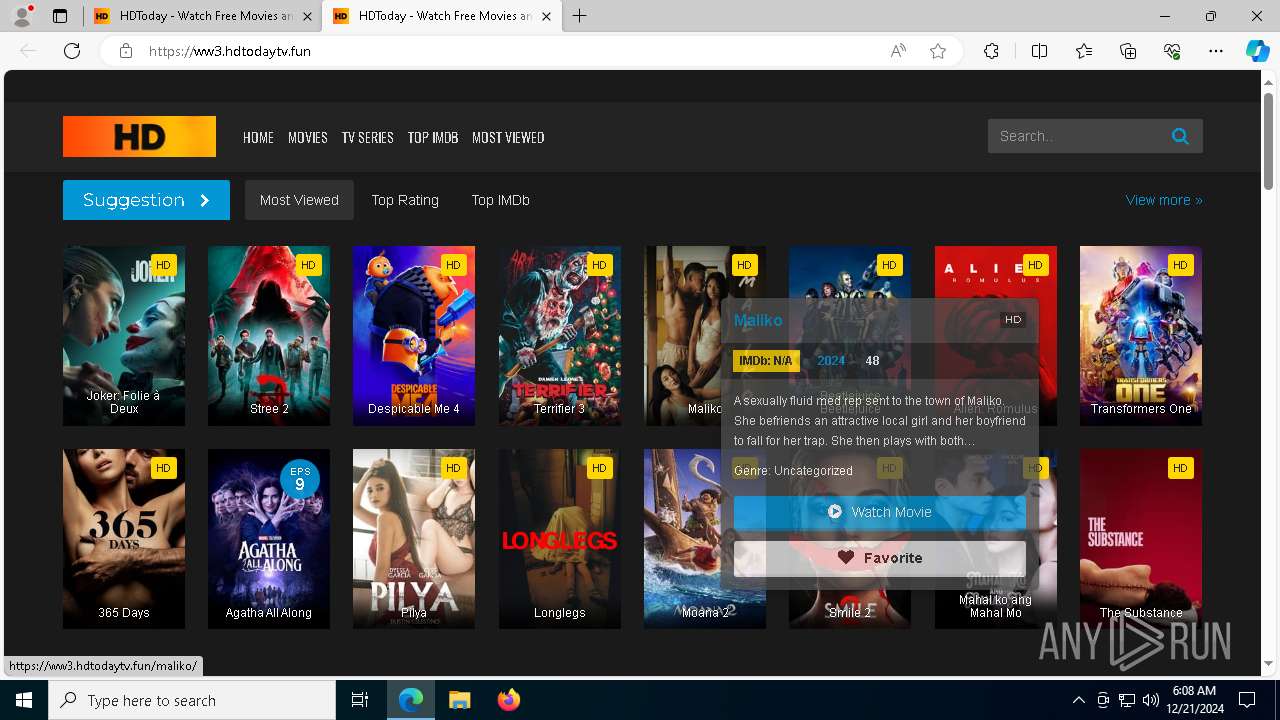Image resolution: width=1280 pixels, height=720 pixels.
Task: View site information lock icon
Action: click(126, 51)
